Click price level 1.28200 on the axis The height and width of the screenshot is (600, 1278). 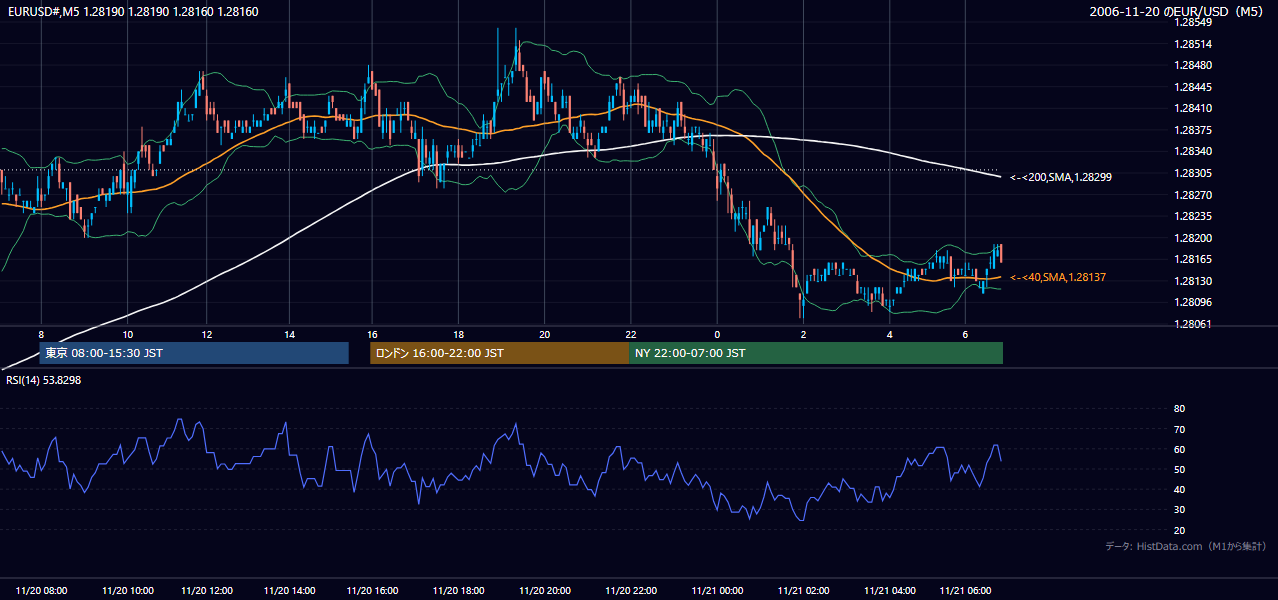[1192, 238]
